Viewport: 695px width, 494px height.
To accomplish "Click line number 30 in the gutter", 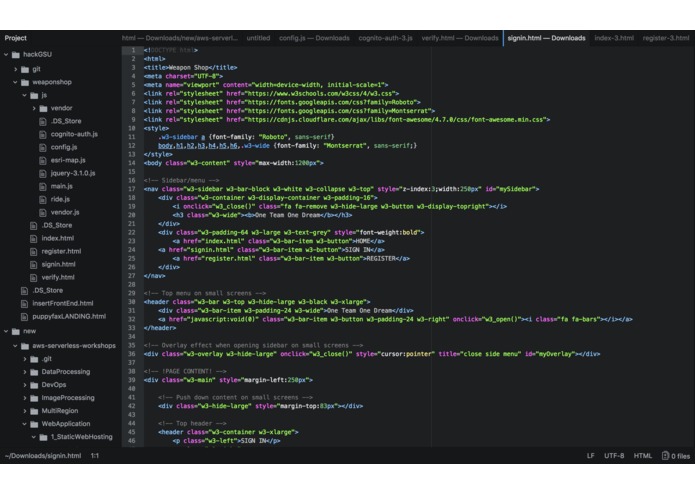I will [132, 302].
